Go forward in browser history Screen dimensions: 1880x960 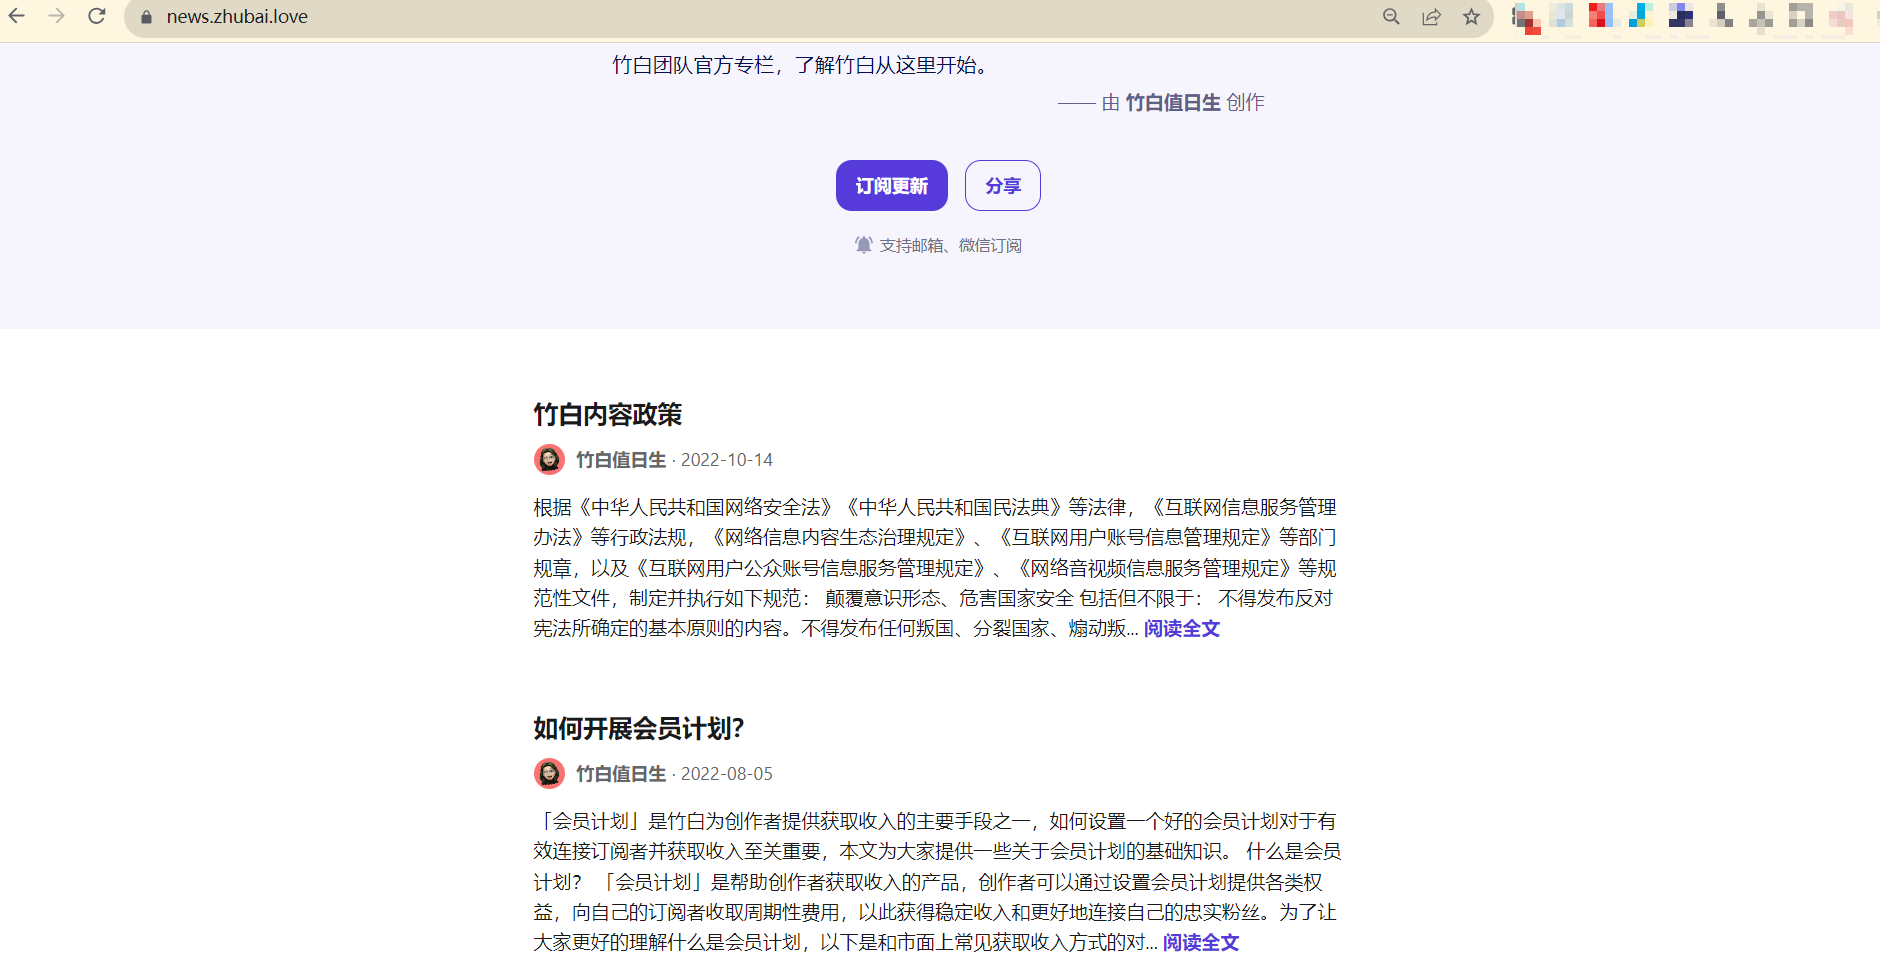point(57,16)
